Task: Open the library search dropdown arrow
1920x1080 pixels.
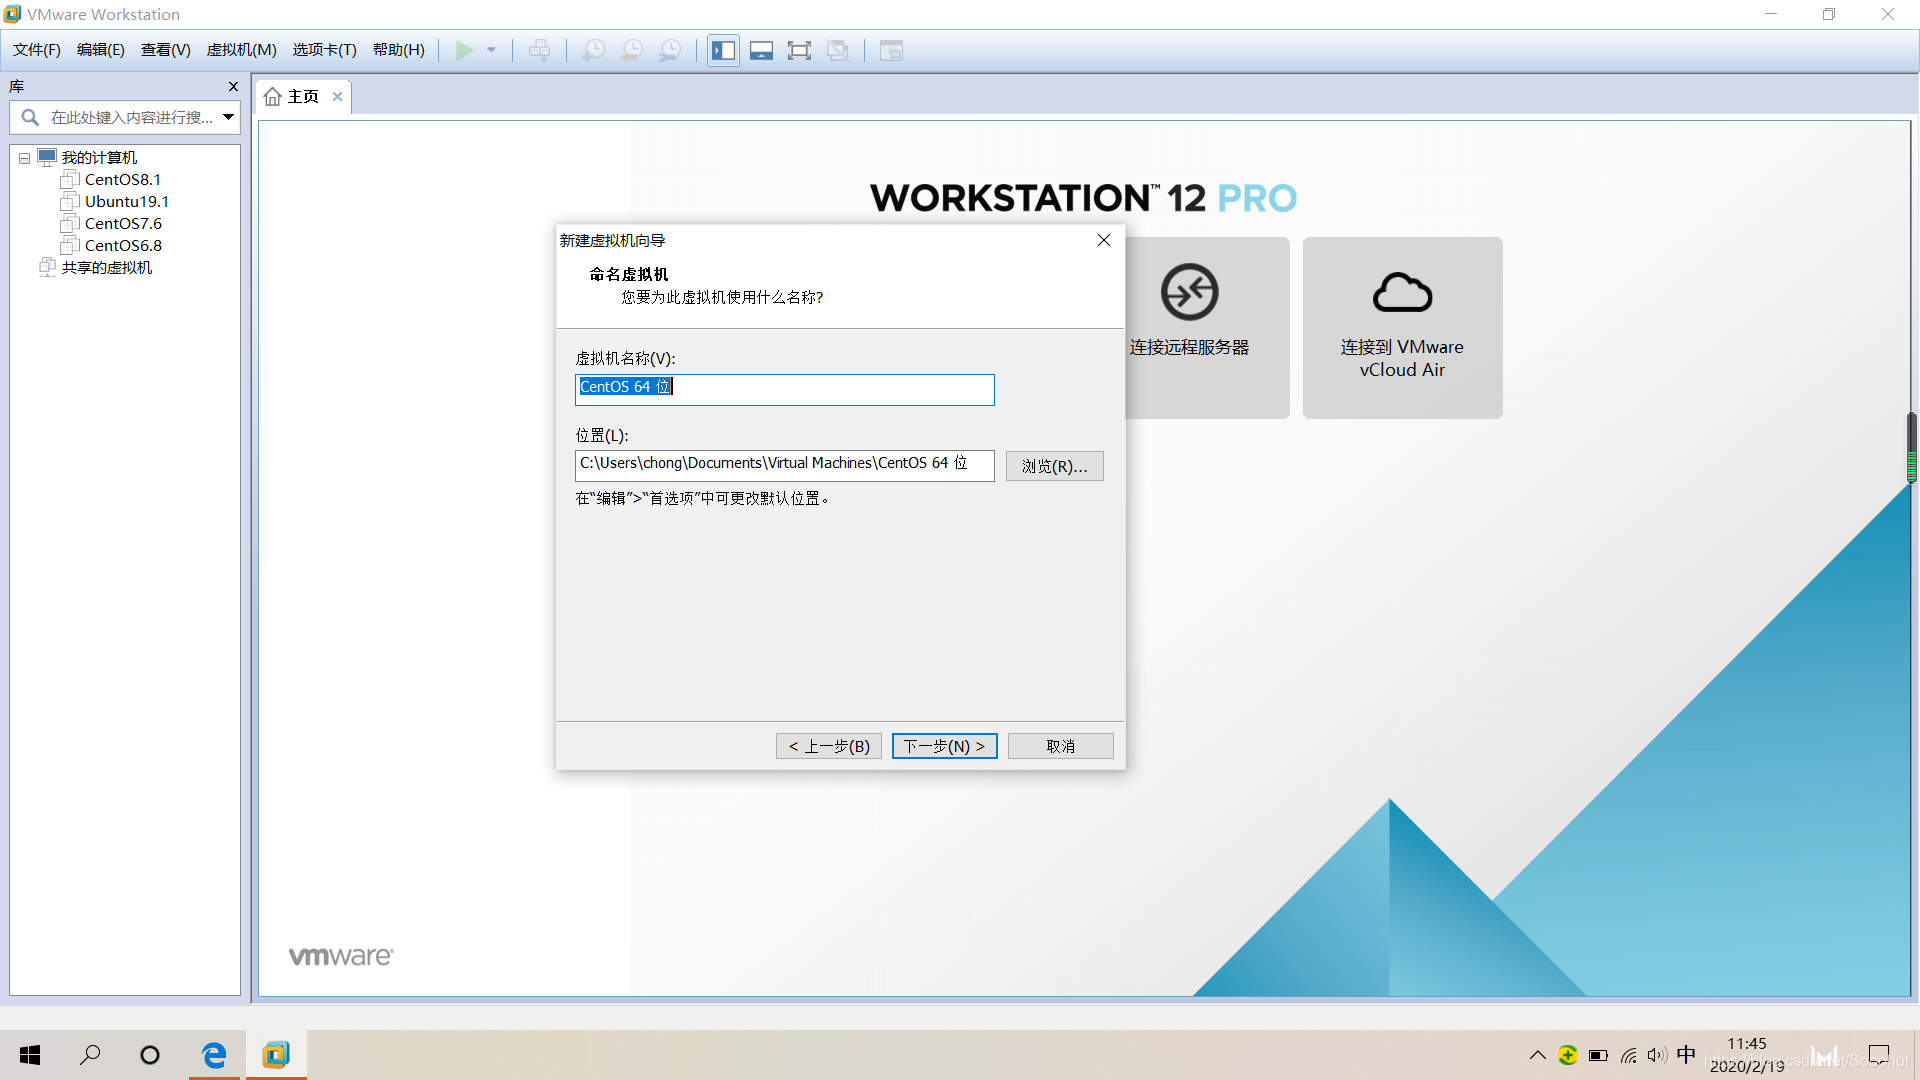Action: click(229, 118)
